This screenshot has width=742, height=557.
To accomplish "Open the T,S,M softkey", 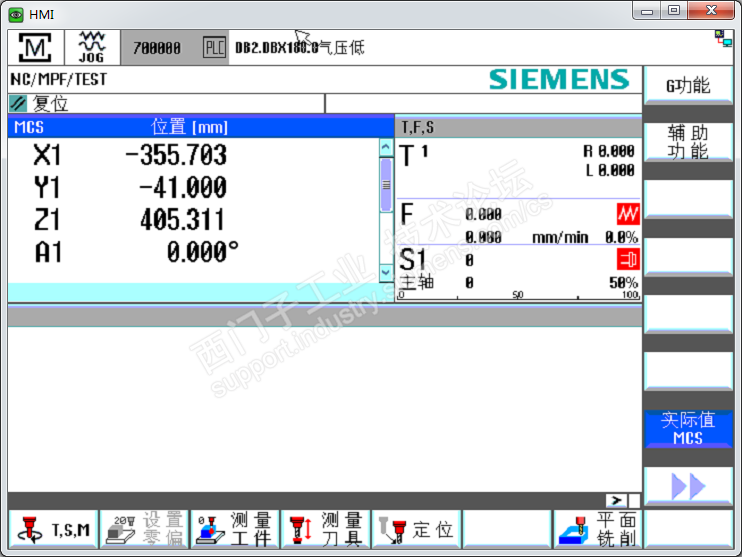I will tap(53, 530).
